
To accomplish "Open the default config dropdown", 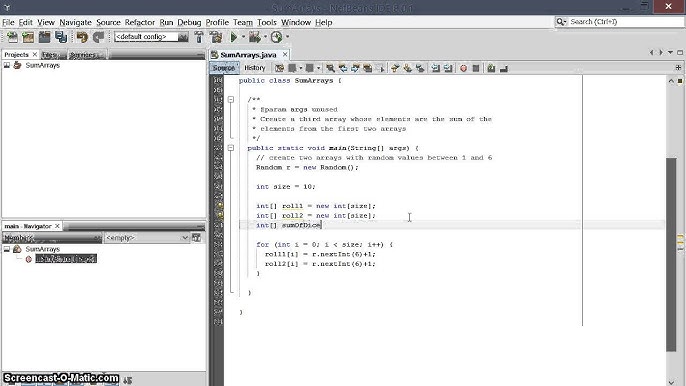I will [151, 37].
